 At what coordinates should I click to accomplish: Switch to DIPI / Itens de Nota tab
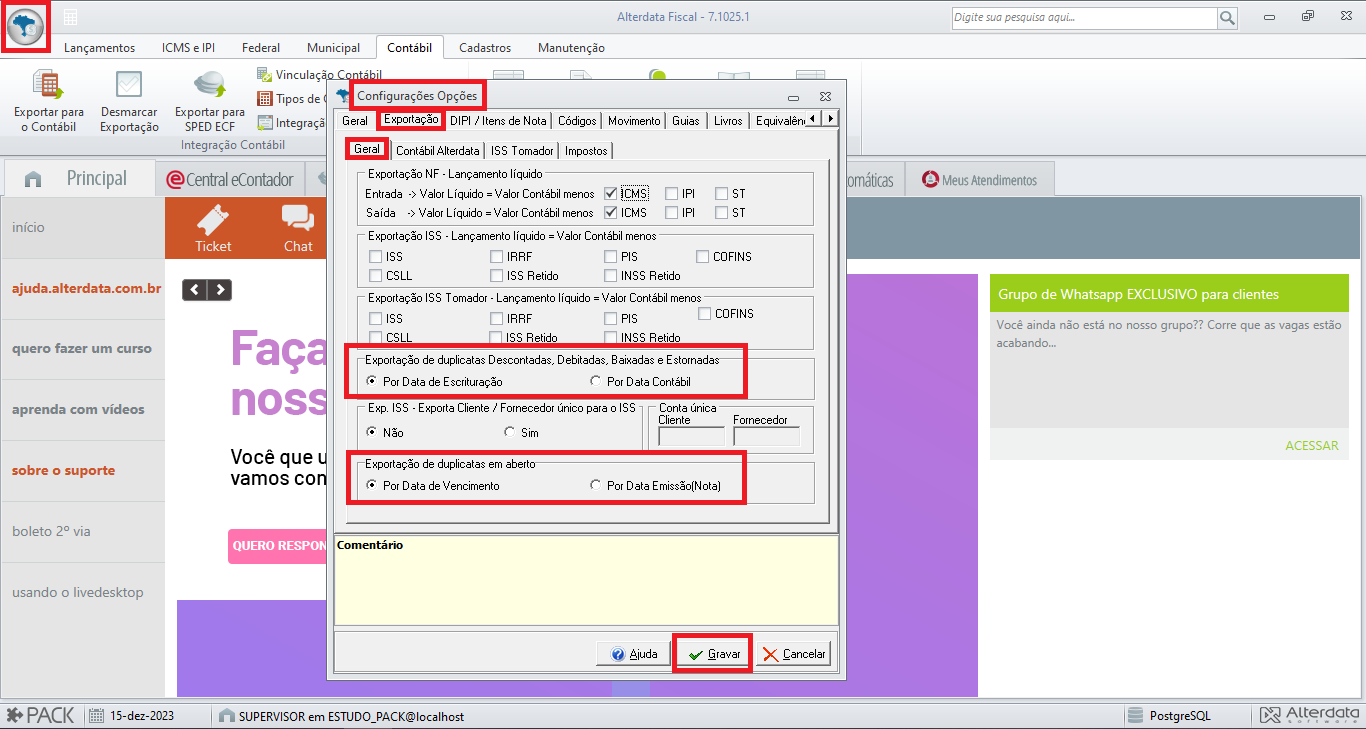point(498,121)
